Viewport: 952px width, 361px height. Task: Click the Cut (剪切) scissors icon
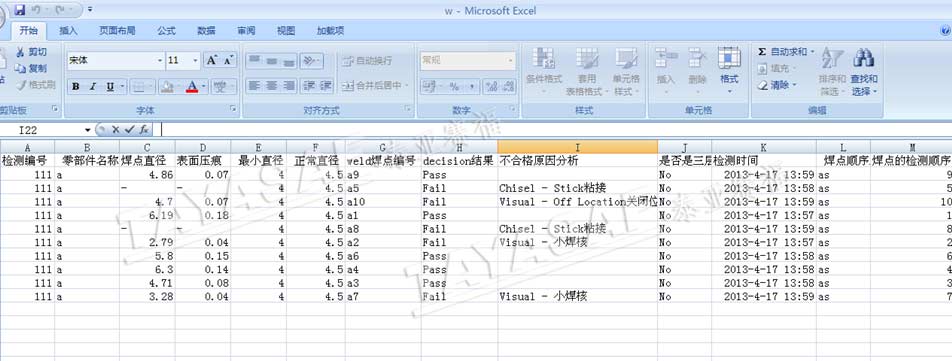pyautogui.click(x=20, y=52)
